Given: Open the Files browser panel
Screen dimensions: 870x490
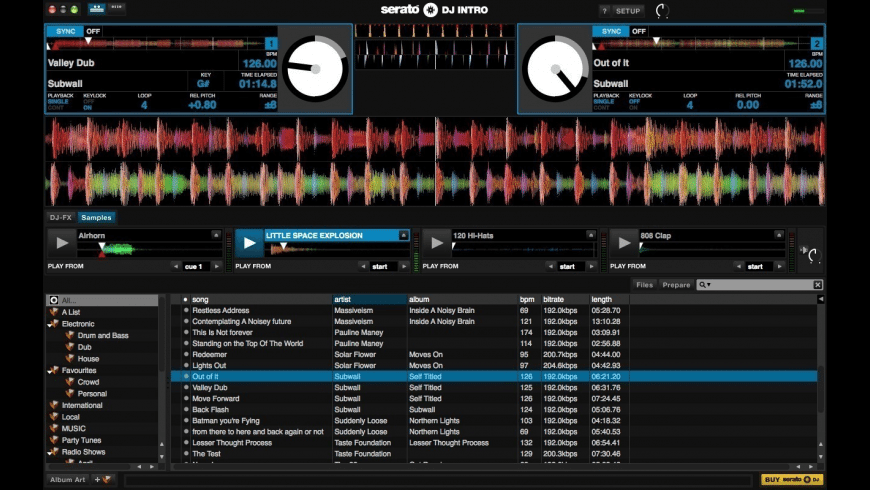Looking at the screenshot, I should [x=645, y=285].
